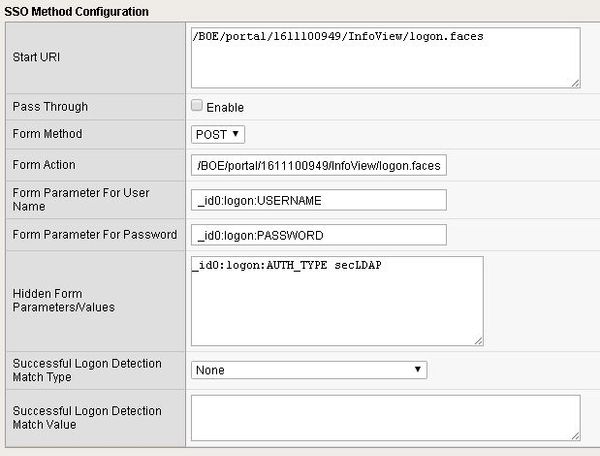Click the Start URI text area
Image resolution: width=600 pixels, height=456 pixels.
[x=384, y=57]
